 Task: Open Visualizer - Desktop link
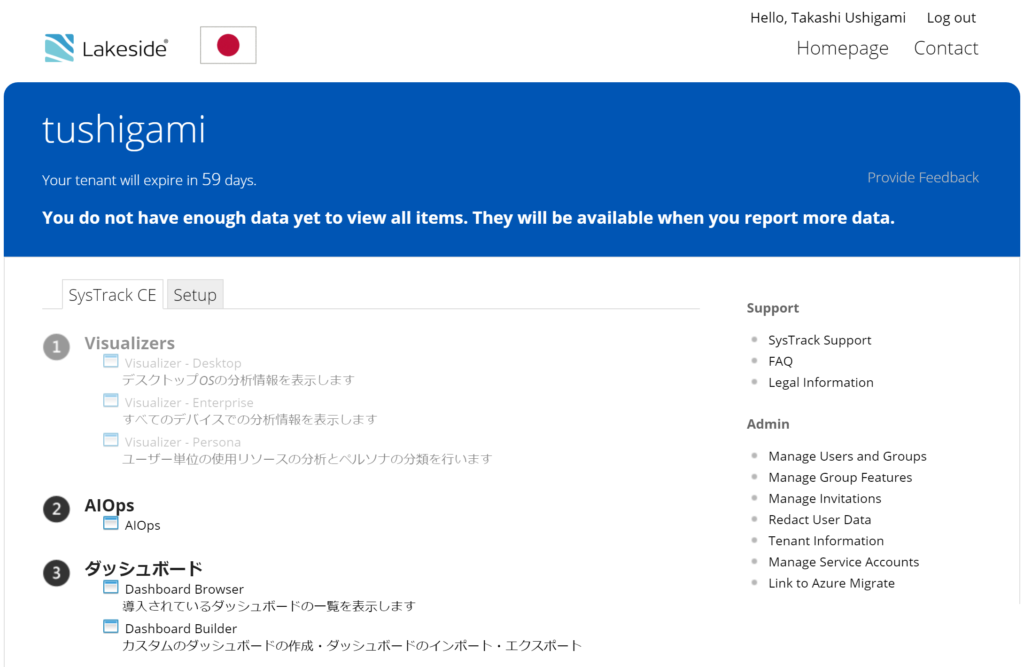(183, 363)
